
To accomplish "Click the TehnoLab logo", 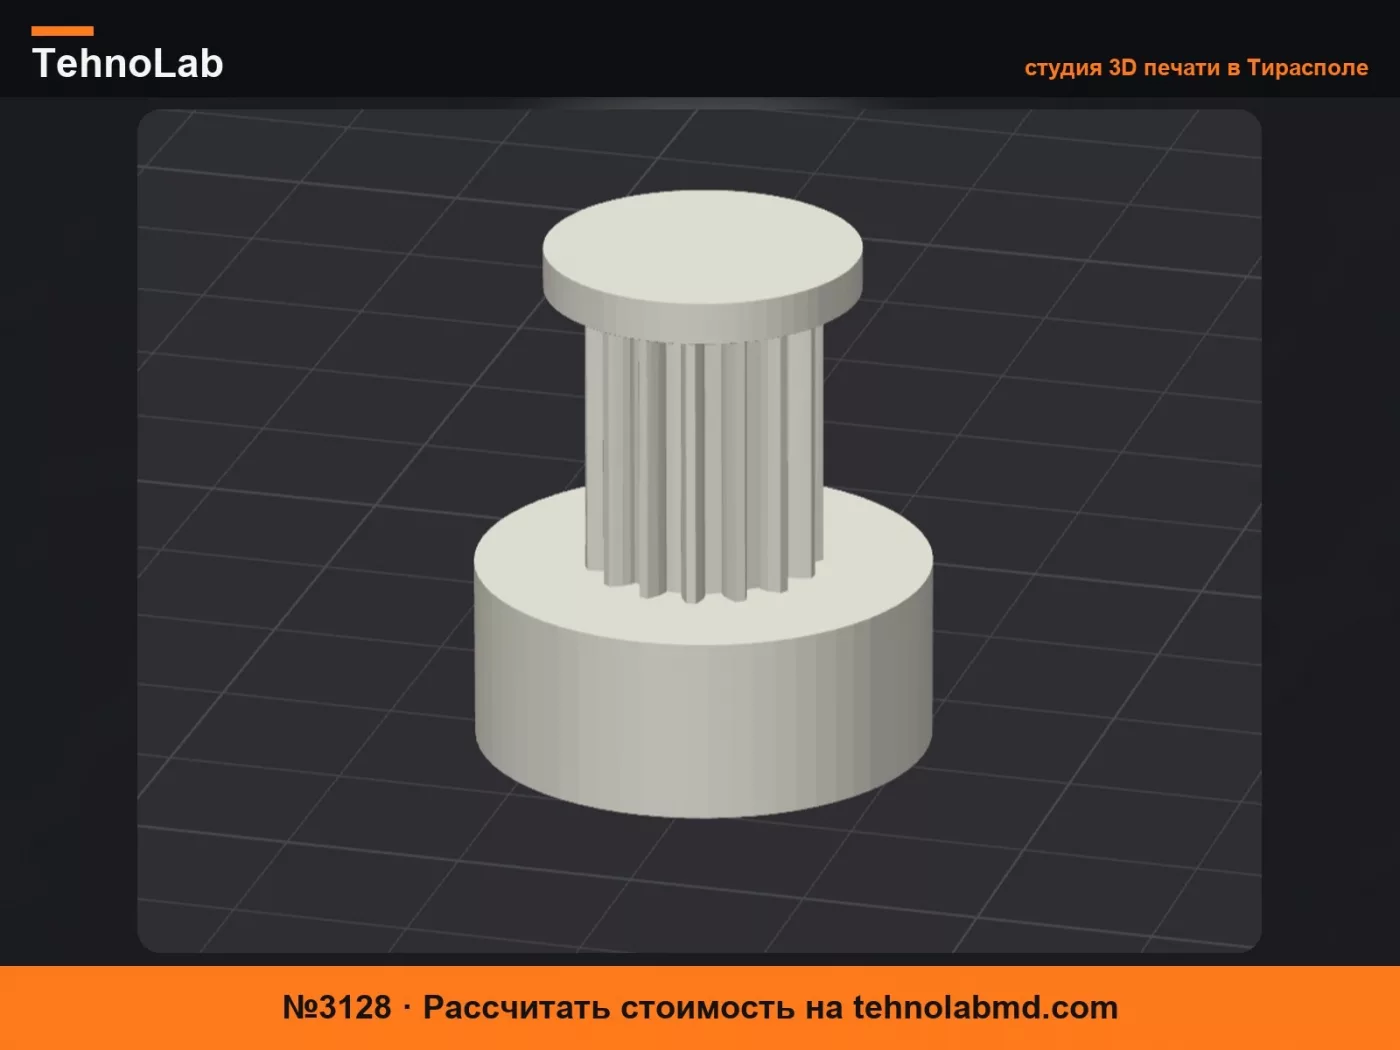I will point(127,55).
